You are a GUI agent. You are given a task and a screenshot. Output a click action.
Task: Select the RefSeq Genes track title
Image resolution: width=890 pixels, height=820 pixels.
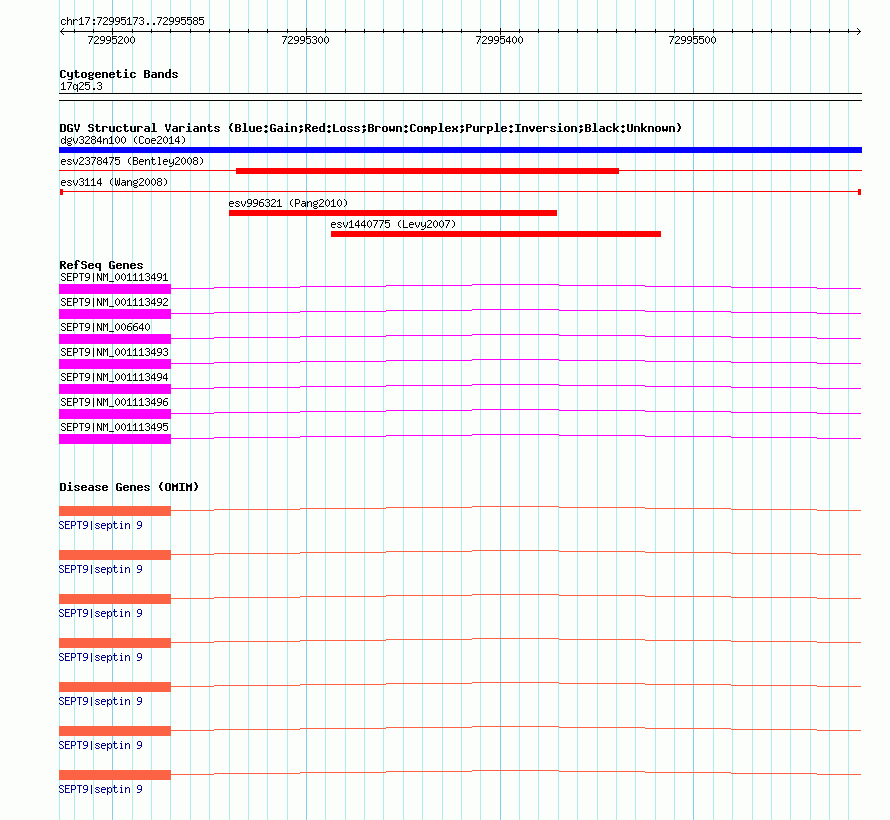tap(101, 265)
